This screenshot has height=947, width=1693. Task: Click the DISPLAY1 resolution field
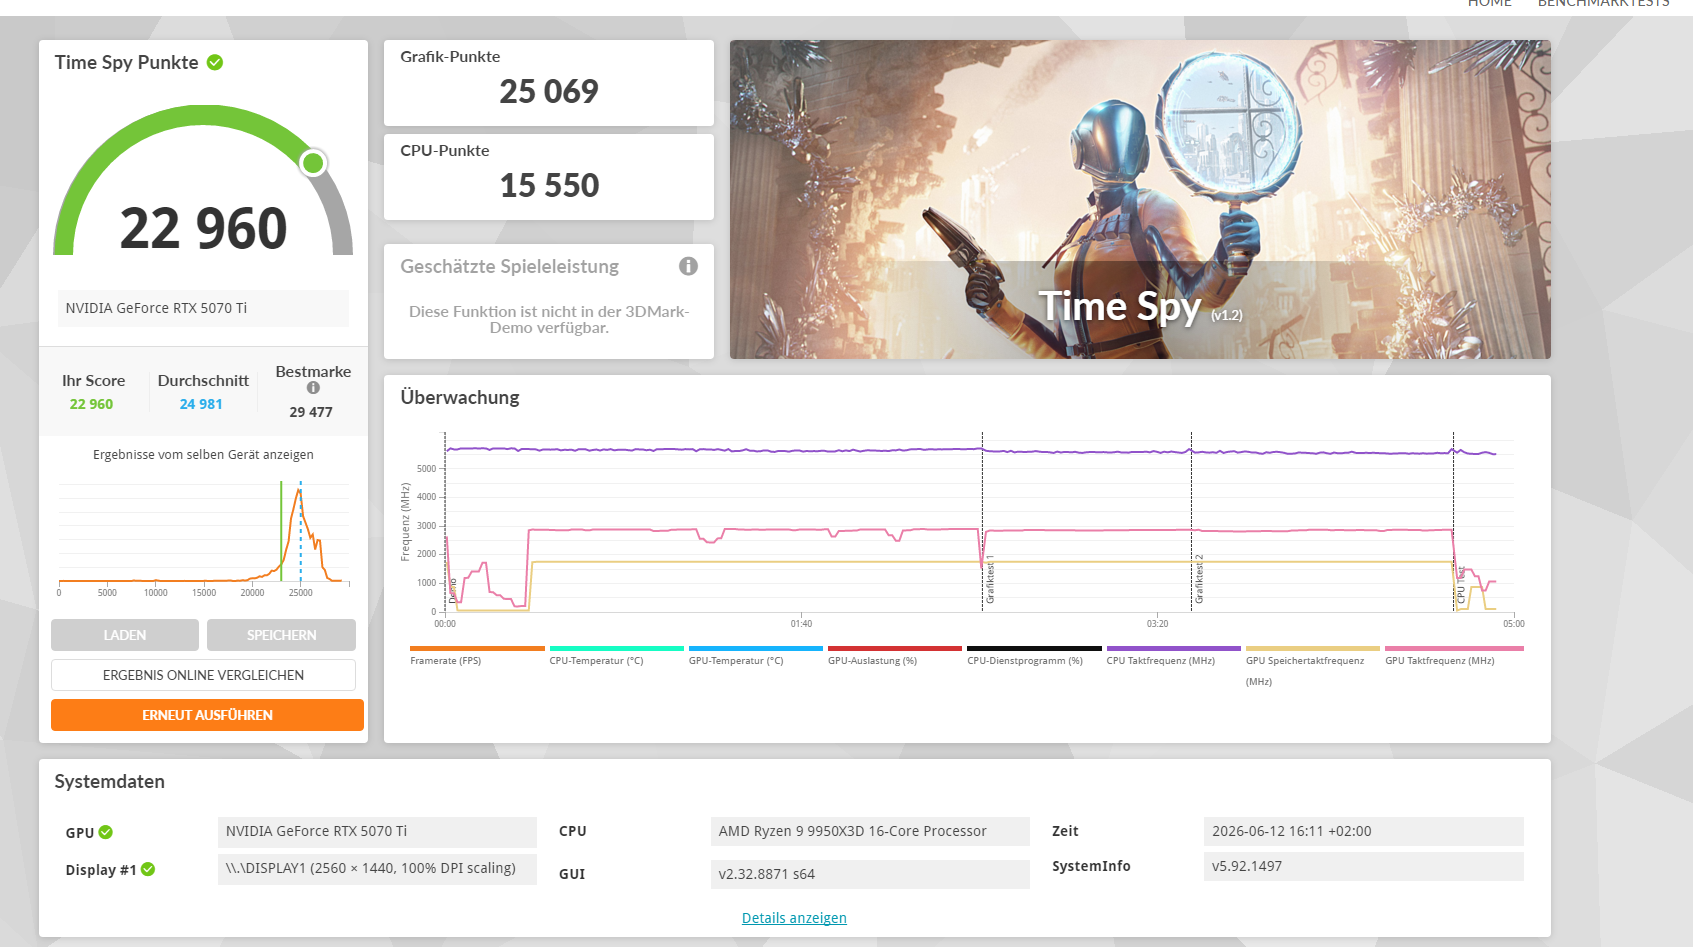coord(377,868)
